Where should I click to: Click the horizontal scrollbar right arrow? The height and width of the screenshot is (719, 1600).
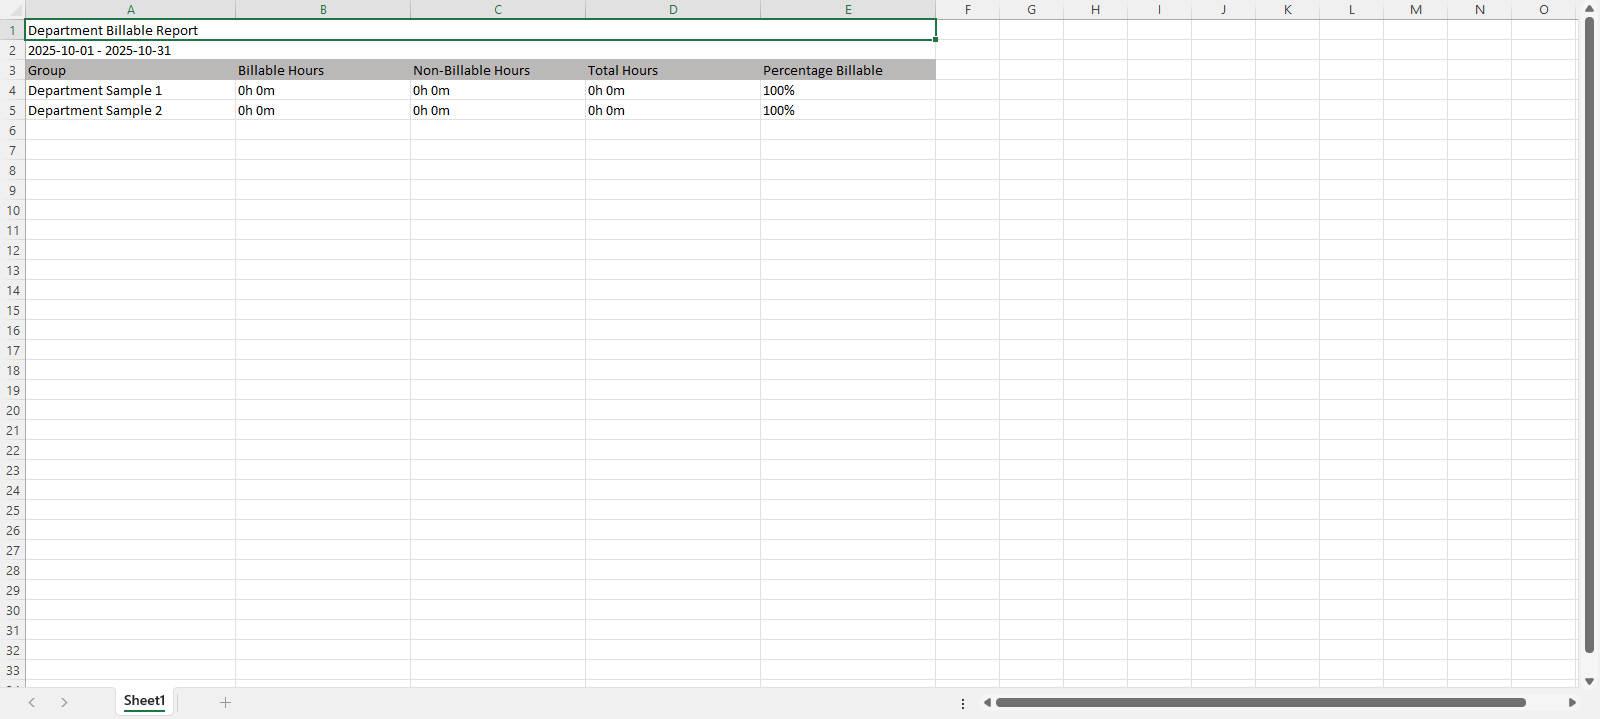(x=1572, y=702)
